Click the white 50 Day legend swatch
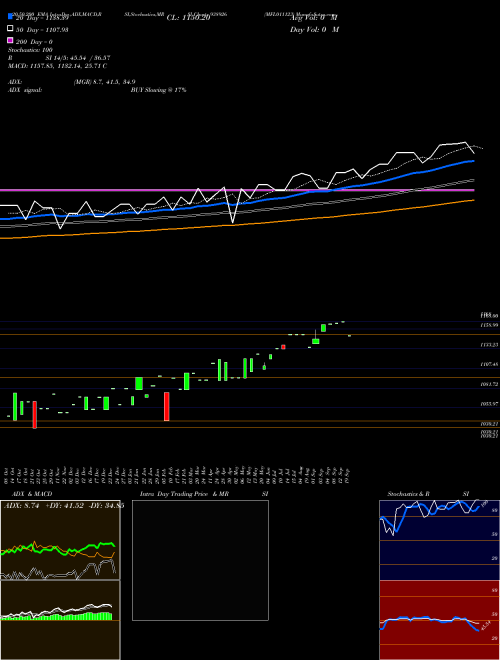Viewport: 500px width, 660px height. click(10, 29)
